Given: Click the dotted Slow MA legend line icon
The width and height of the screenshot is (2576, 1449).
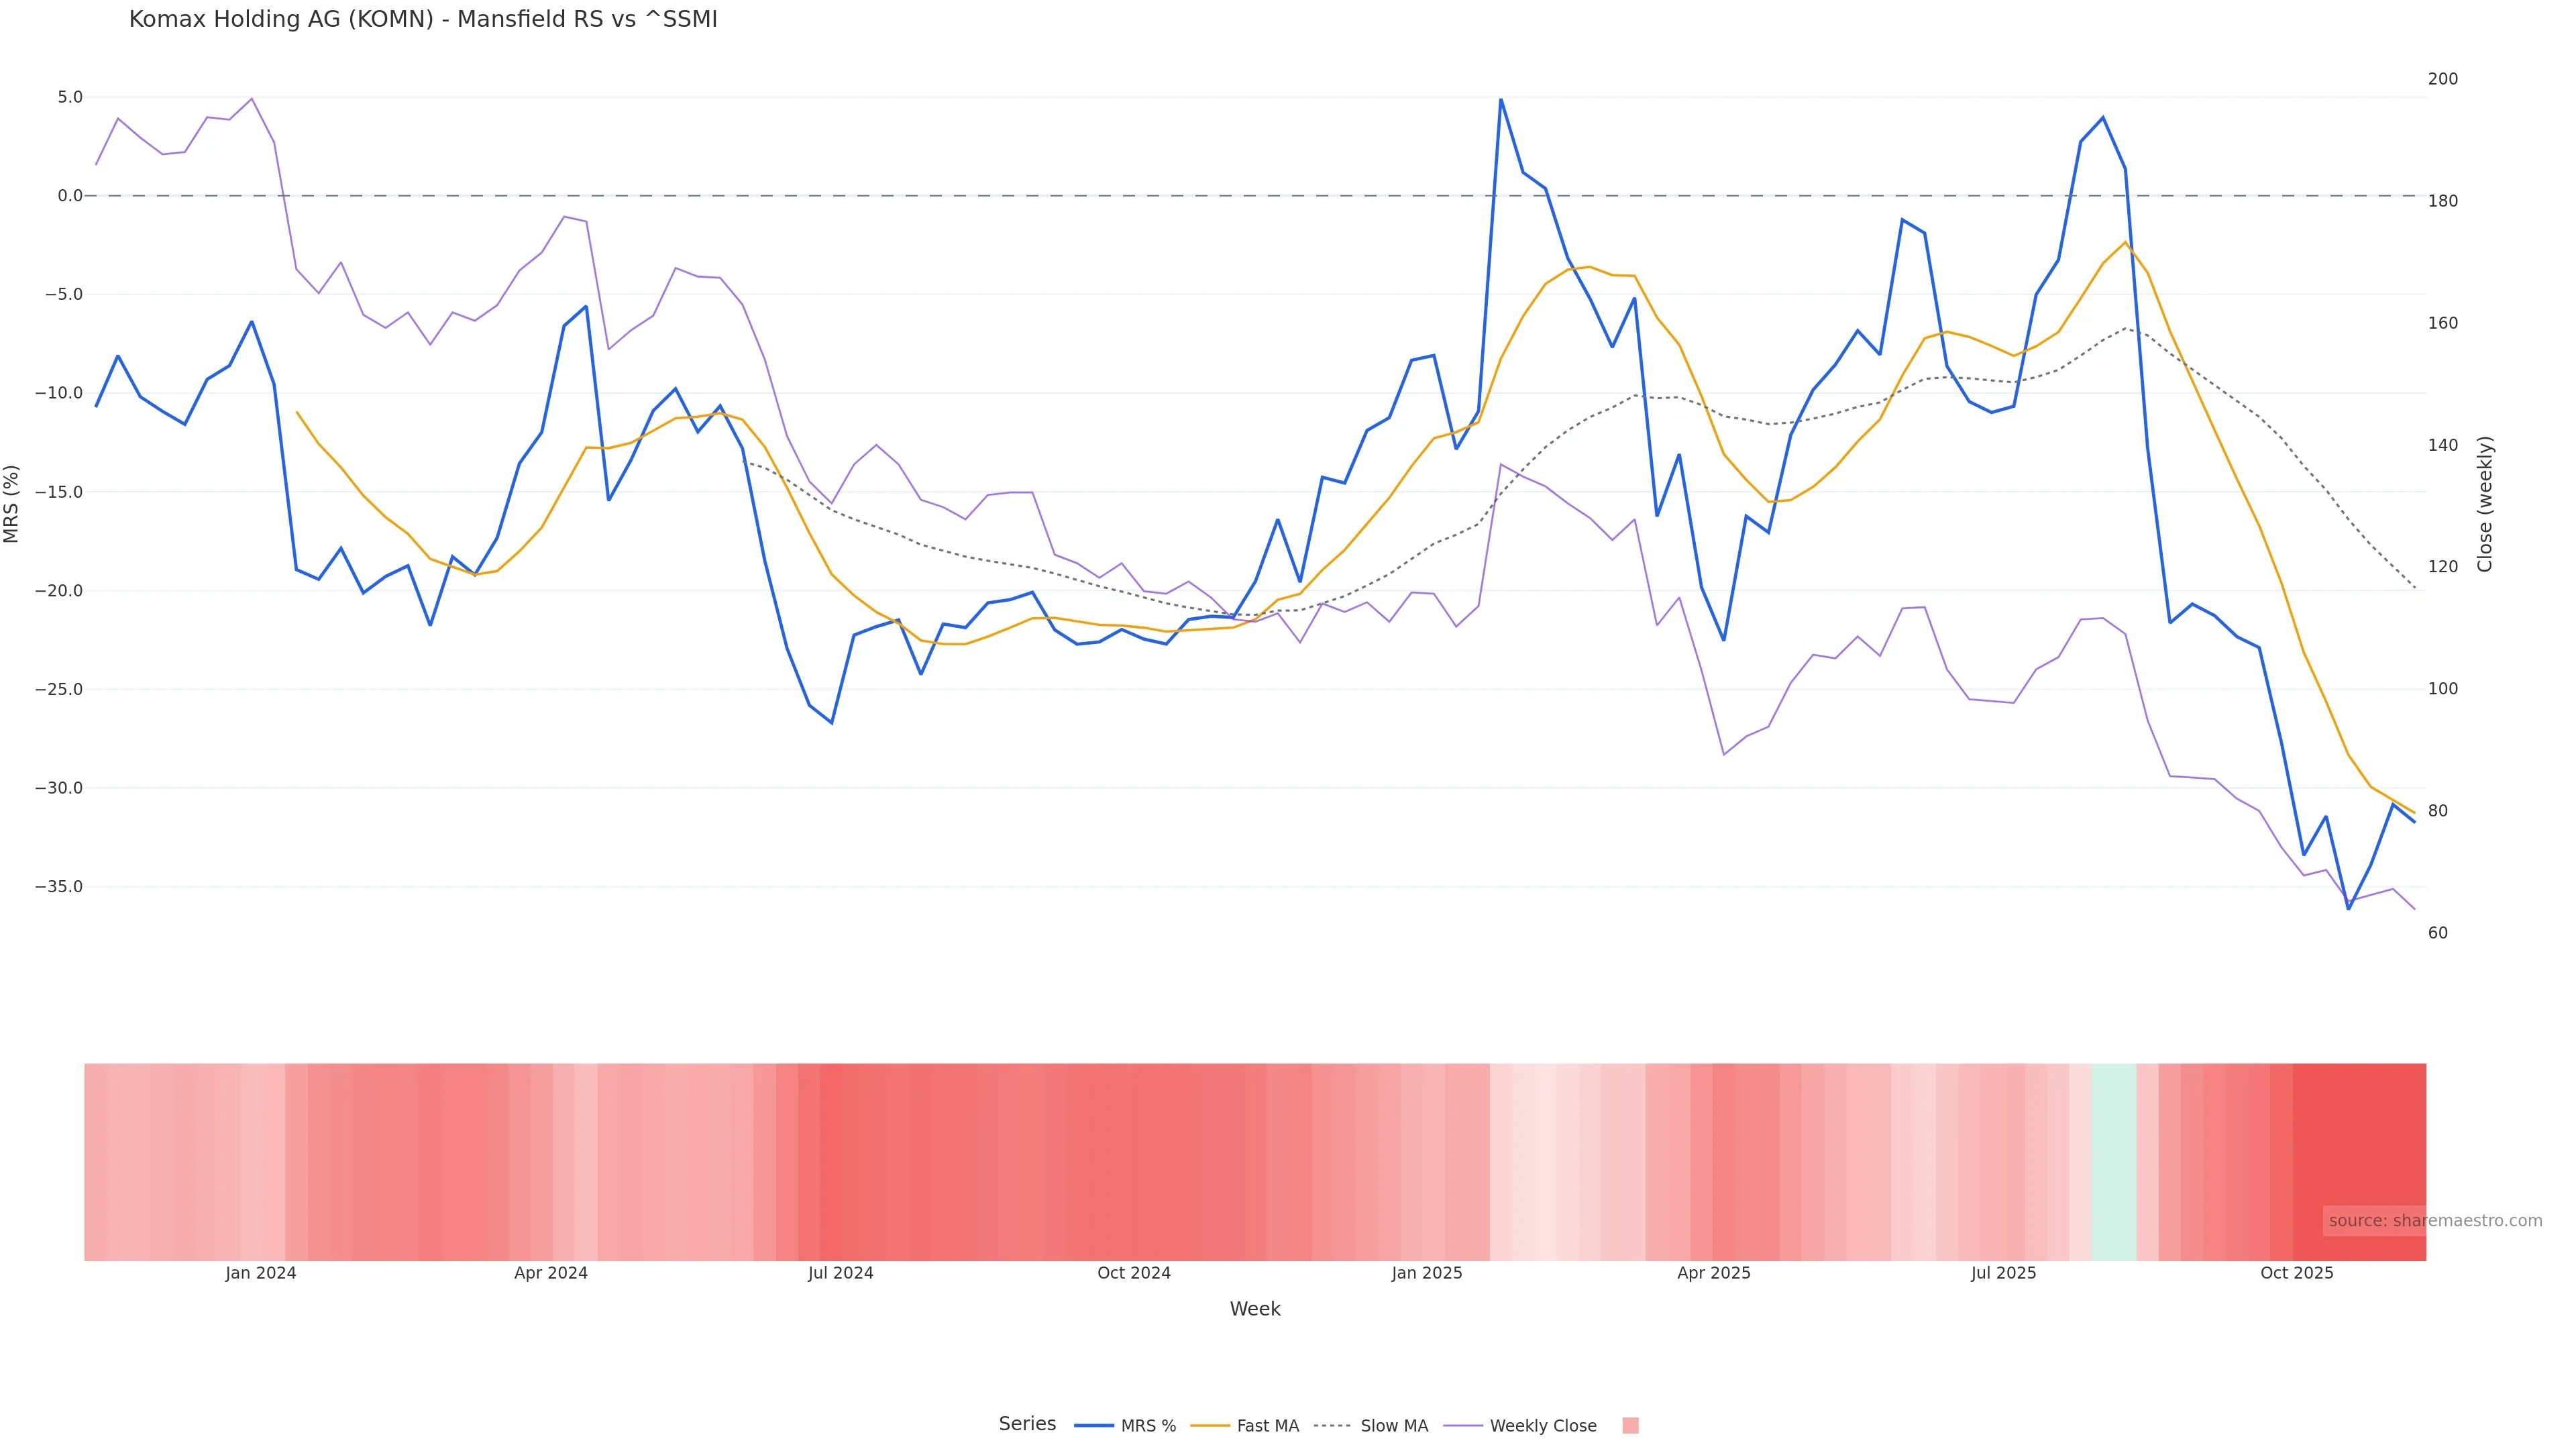Looking at the screenshot, I should 1332,1426.
